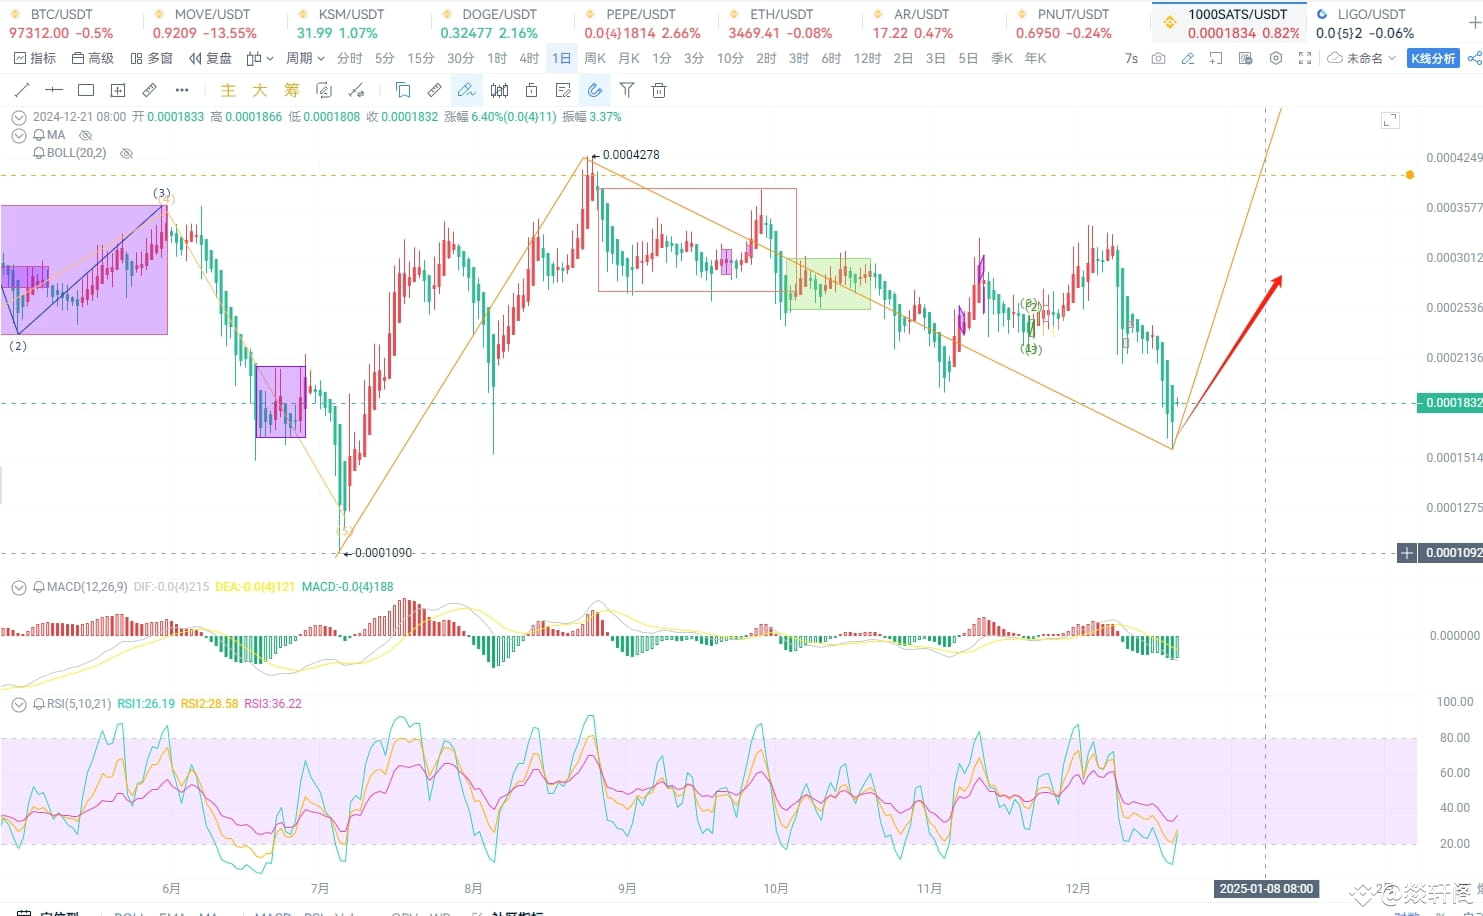Hide the MA indicator with its eye toggle
The height and width of the screenshot is (916, 1483).
(x=85, y=135)
